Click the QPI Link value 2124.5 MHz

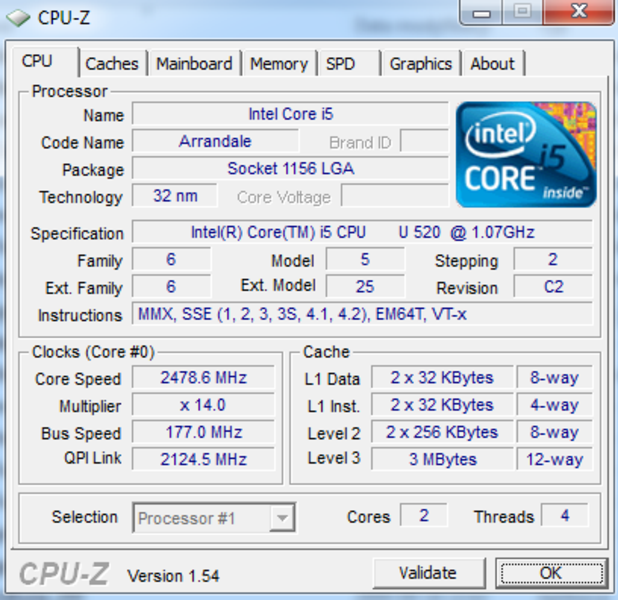[x=203, y=459]
